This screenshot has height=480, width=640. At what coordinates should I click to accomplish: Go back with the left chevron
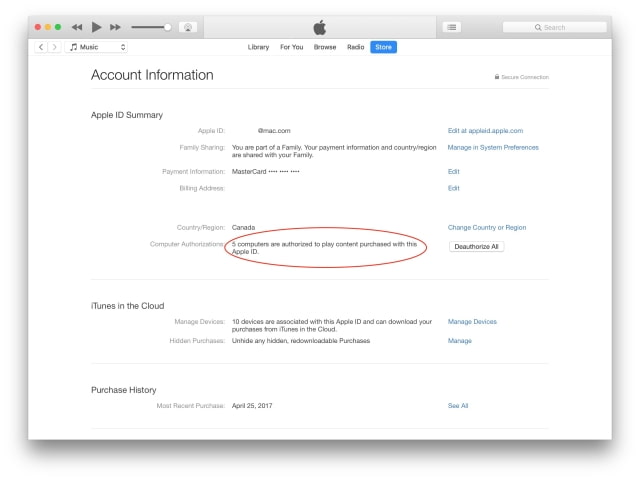(41, 47)
